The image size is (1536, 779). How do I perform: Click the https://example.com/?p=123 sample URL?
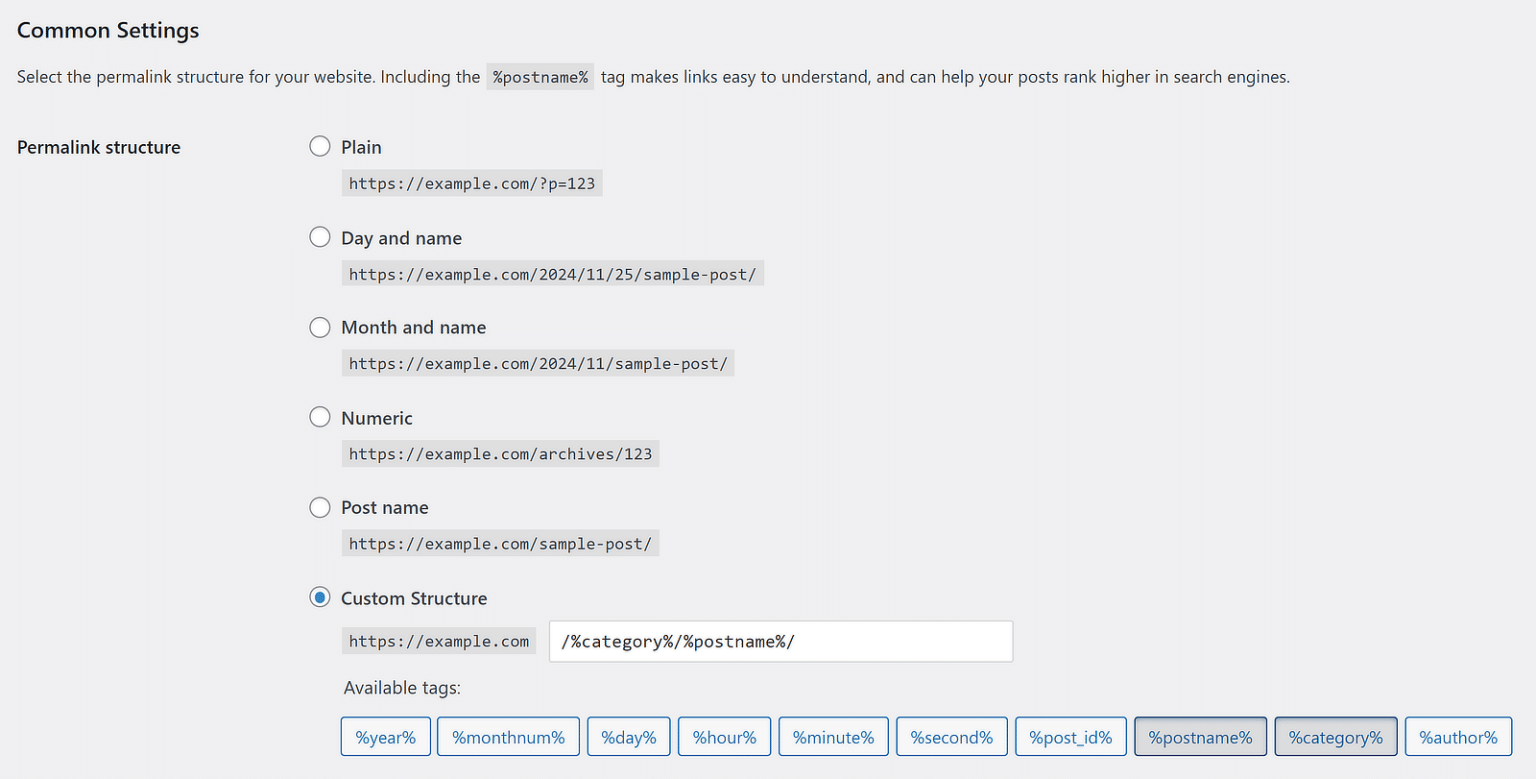[x=472, y=183]
